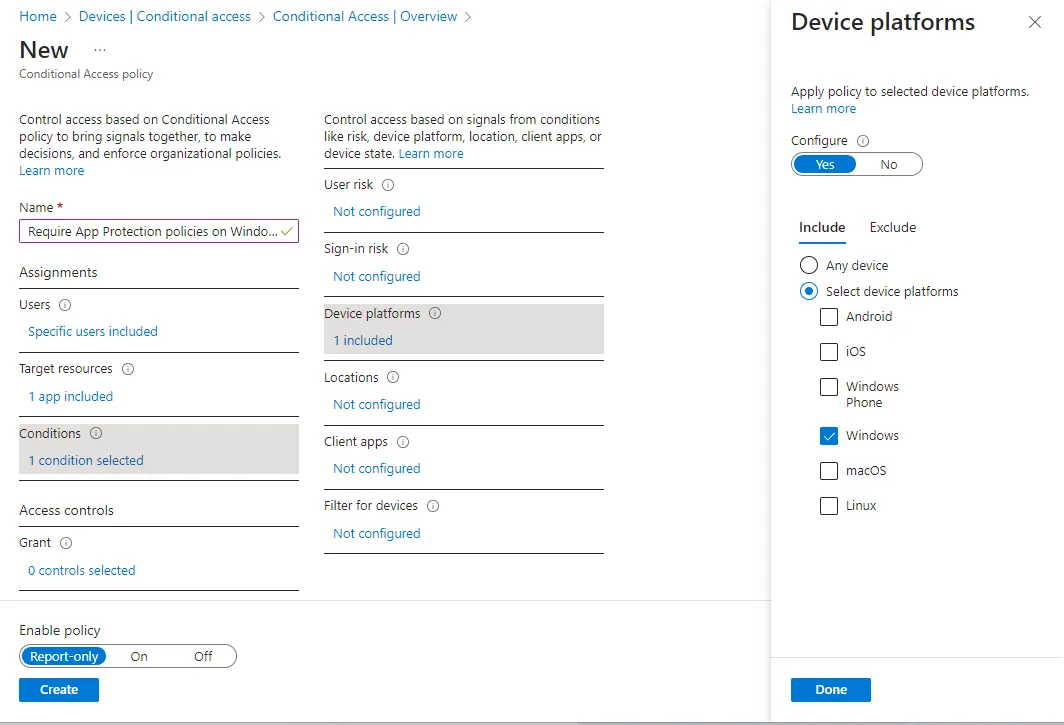Click the info icon next to Filter for devices
The width and height of the screenshot is (1064, 725).
(x=433, y=506)
